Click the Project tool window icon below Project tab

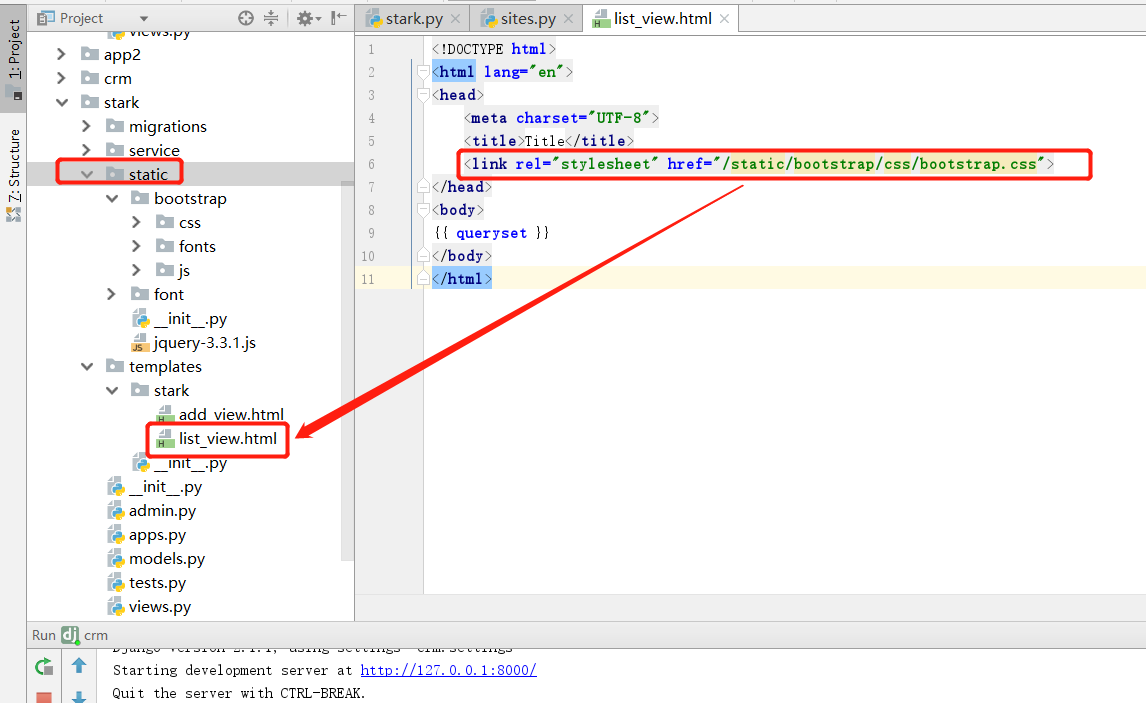click(x=14, y=93)
